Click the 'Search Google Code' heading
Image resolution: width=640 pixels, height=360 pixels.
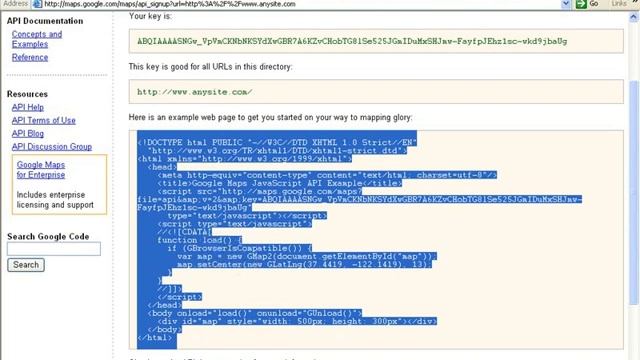click(x=48, y=237)
